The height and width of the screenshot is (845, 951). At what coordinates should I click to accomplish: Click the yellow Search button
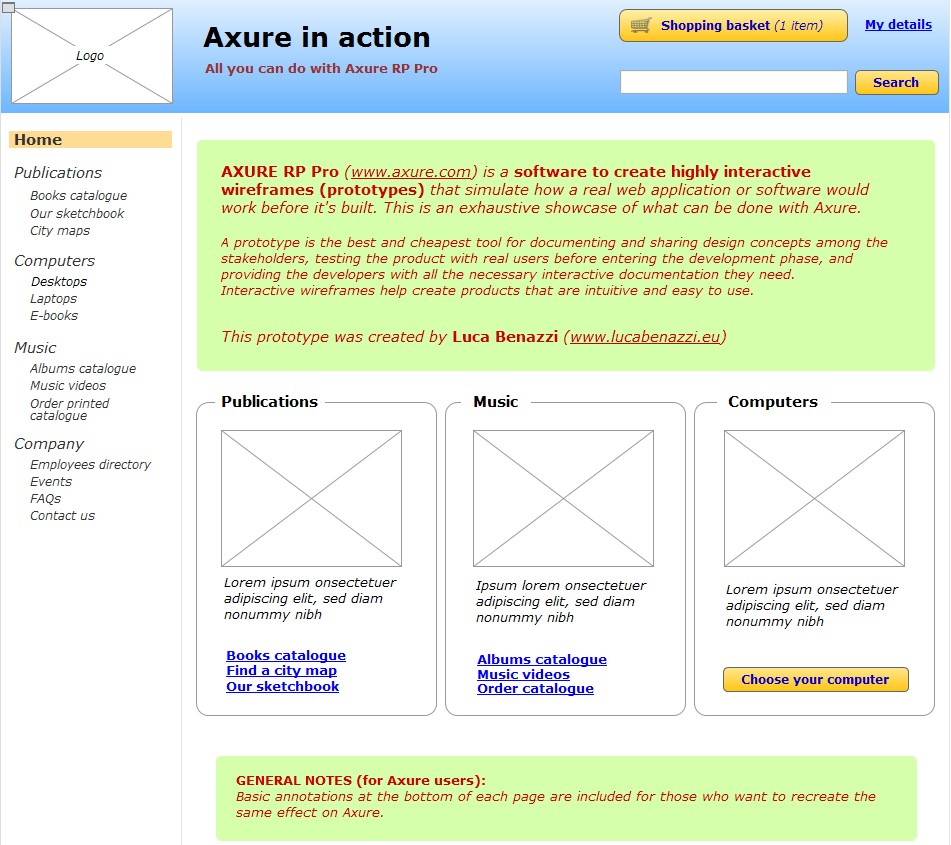click(x=896, y=82)
